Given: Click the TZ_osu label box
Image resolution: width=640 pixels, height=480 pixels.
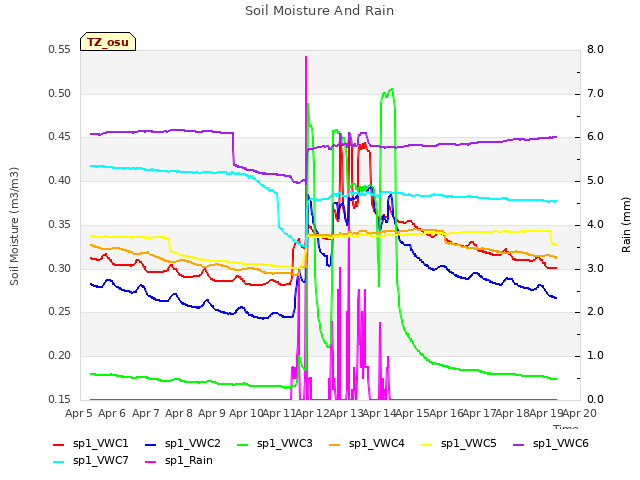Looking at the screenshot, I should tap(108, 42).
